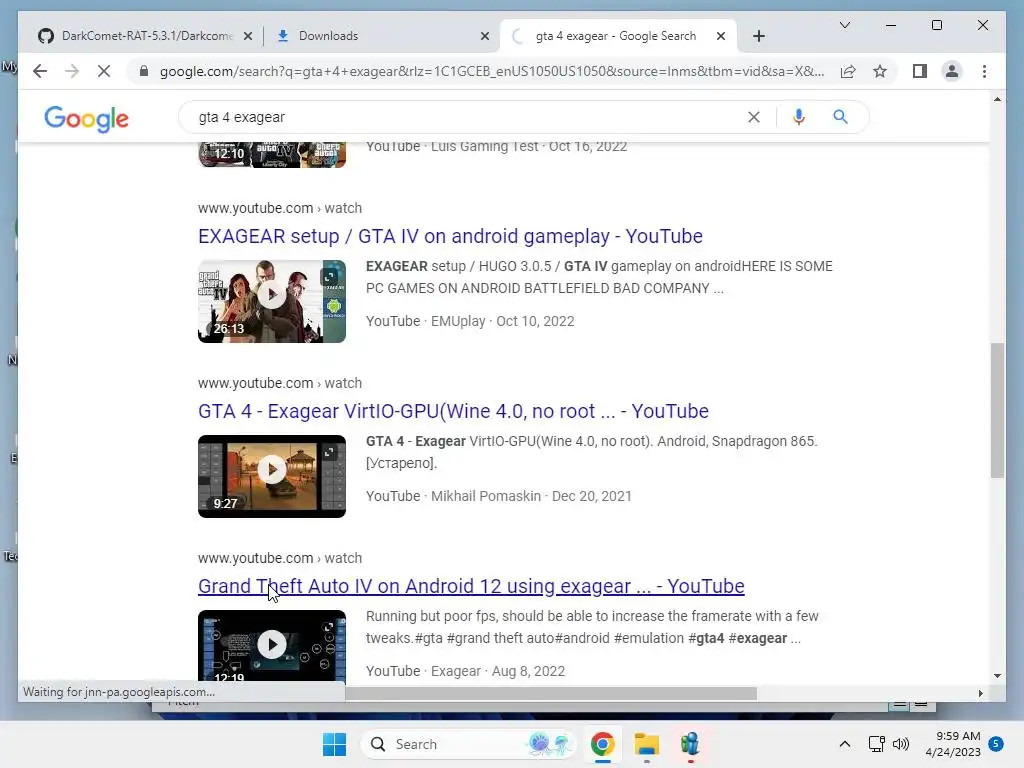Click the Chrome back arrow button
Viewport: 1024px width, 768px height.
pos(40,71)
